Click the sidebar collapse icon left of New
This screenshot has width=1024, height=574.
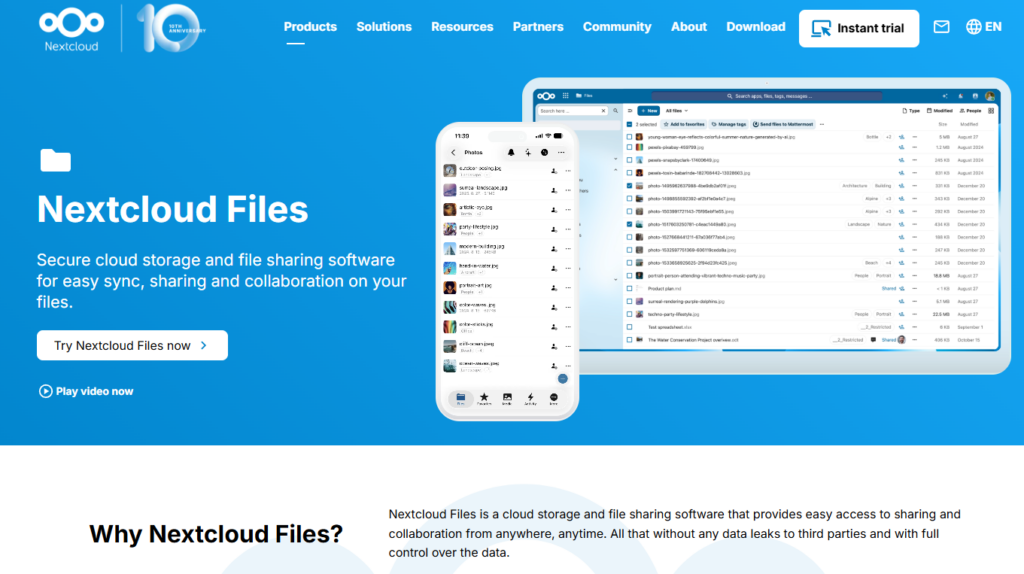tap(630, 111)
